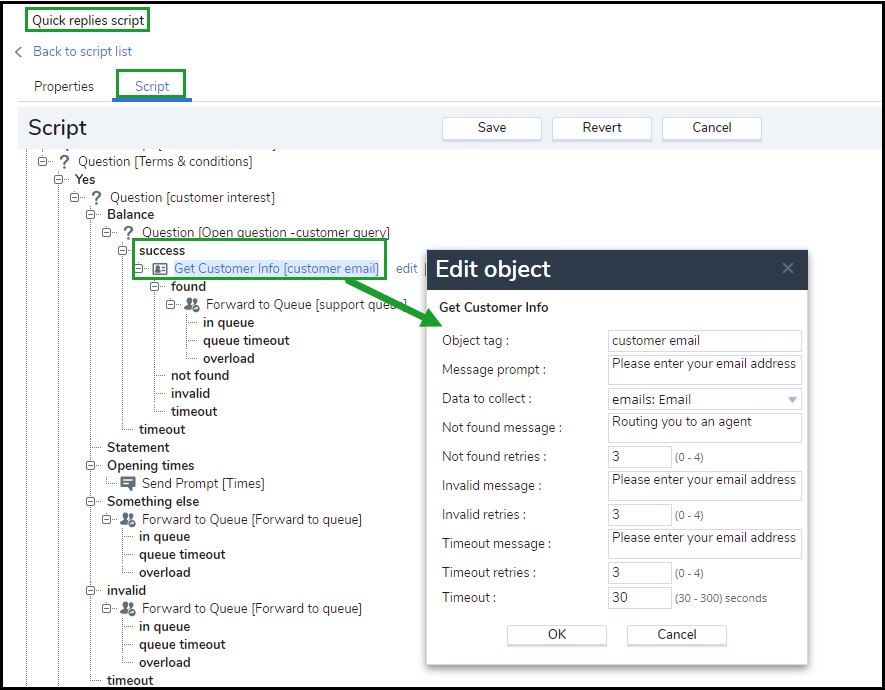Collapse the Opening times branch
Screen dimensions: 885x690
tap(90, 465)
